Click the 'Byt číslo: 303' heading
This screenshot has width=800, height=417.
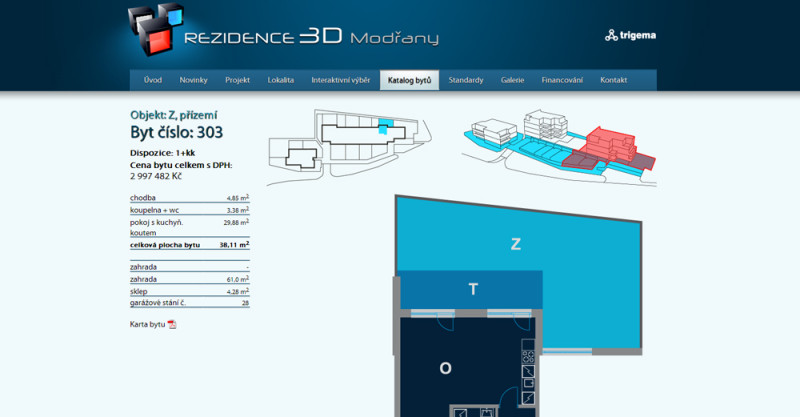click(x=177, y=133)
